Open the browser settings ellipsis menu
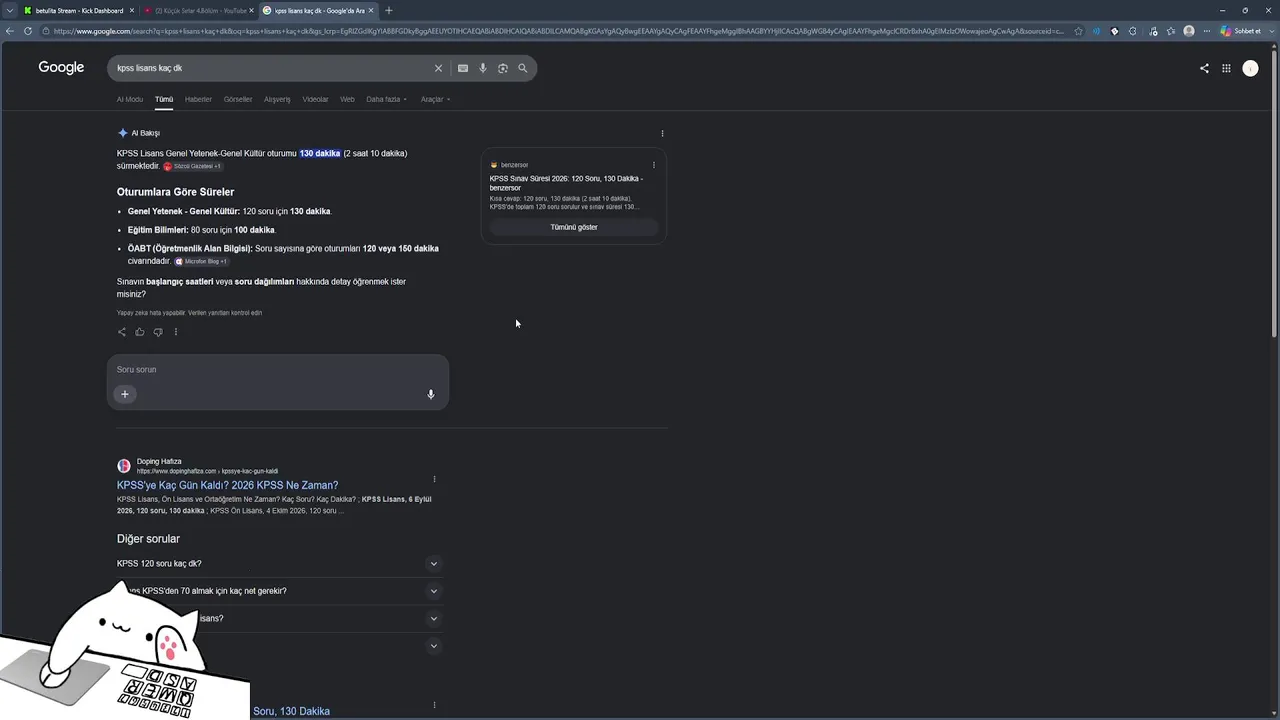1280x720 pixels. (1207, 31)
